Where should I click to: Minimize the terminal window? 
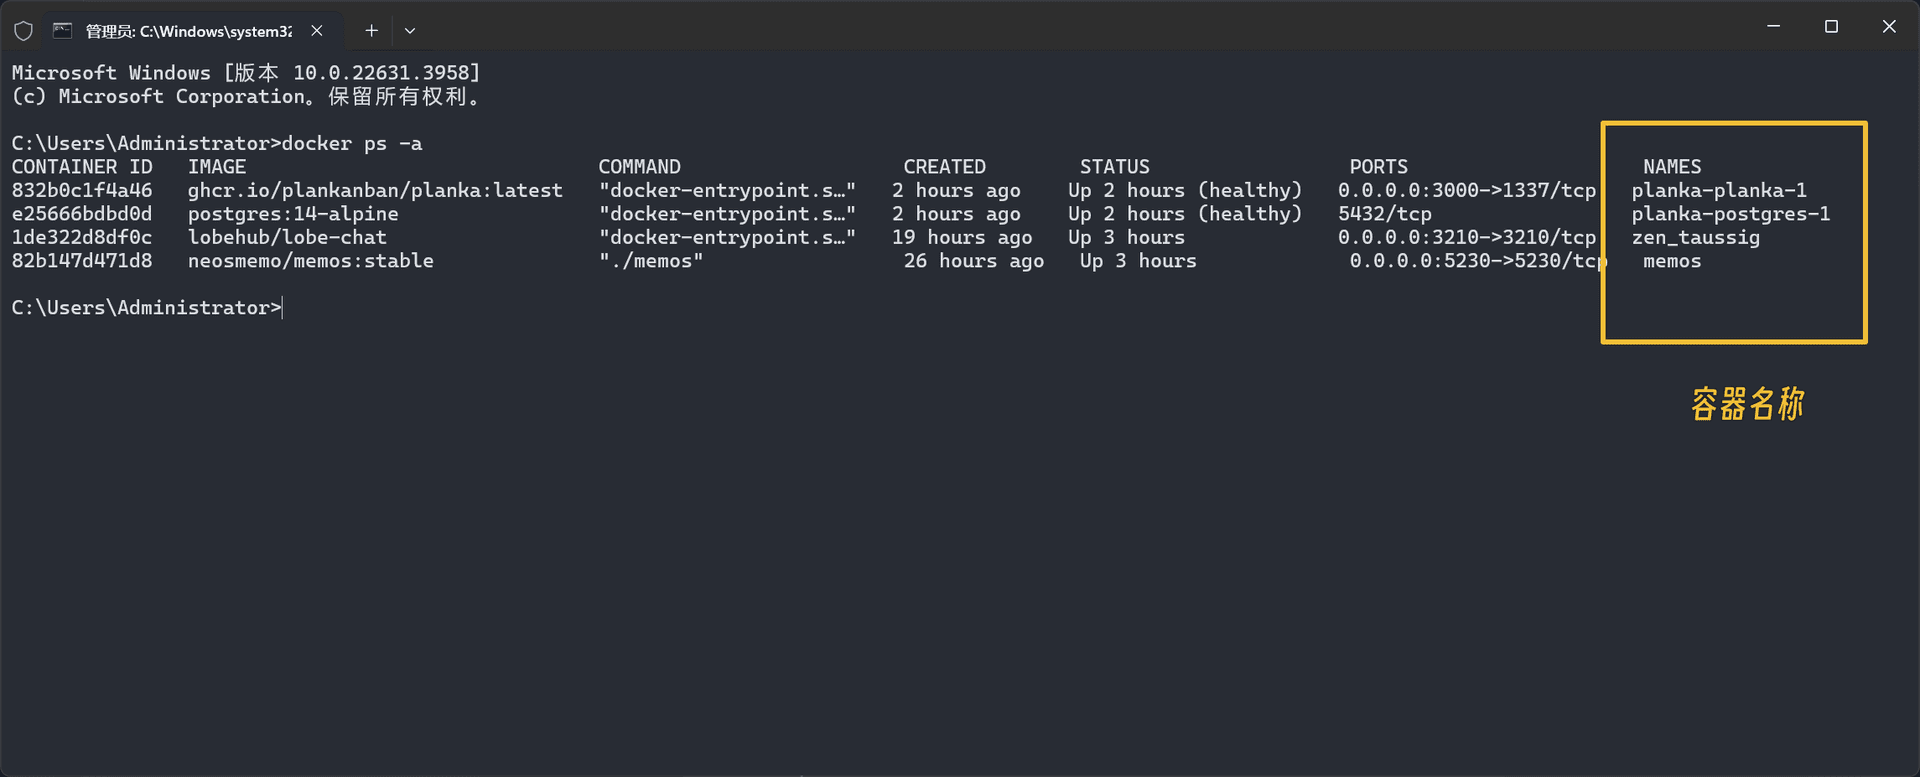point(1773,27)
